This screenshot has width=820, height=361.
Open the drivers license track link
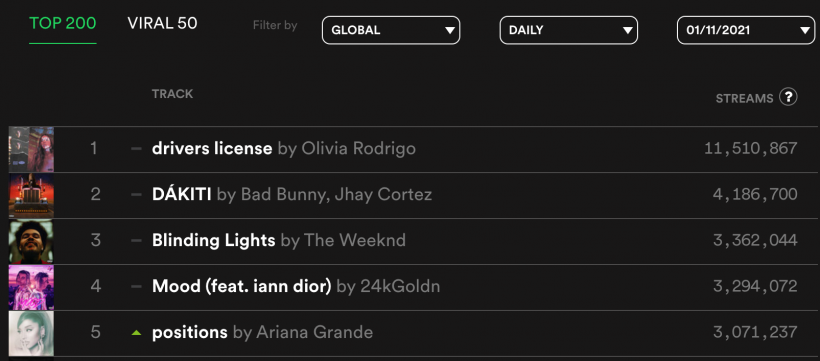pyautogui.click(x=212, y=149)
